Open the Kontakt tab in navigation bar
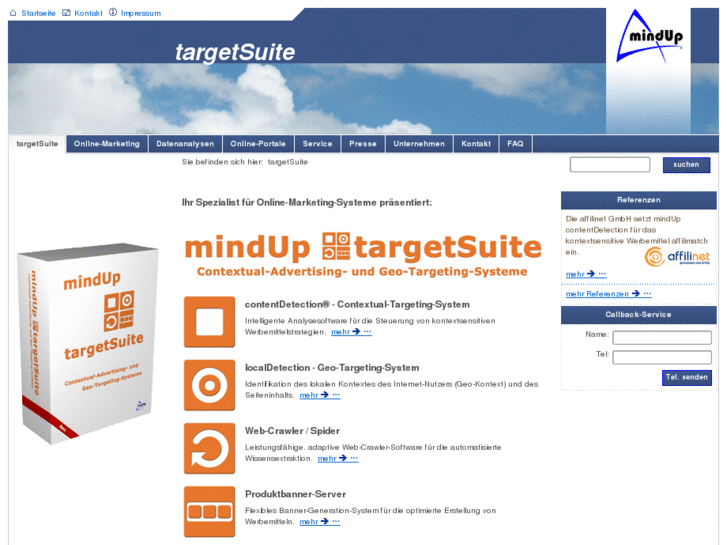Image resolution: width=727 pixels, height=545 pixels. coord(476,144)
